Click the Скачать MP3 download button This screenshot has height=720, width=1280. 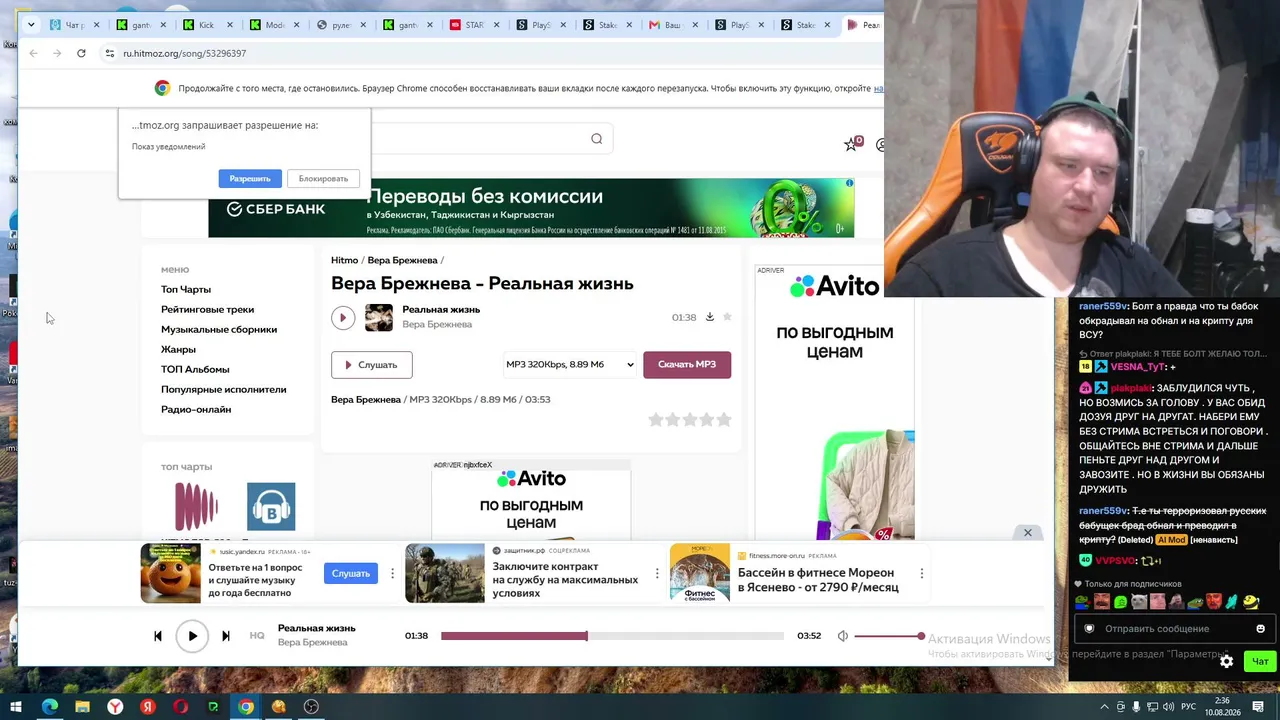click(x=687, y=365)
